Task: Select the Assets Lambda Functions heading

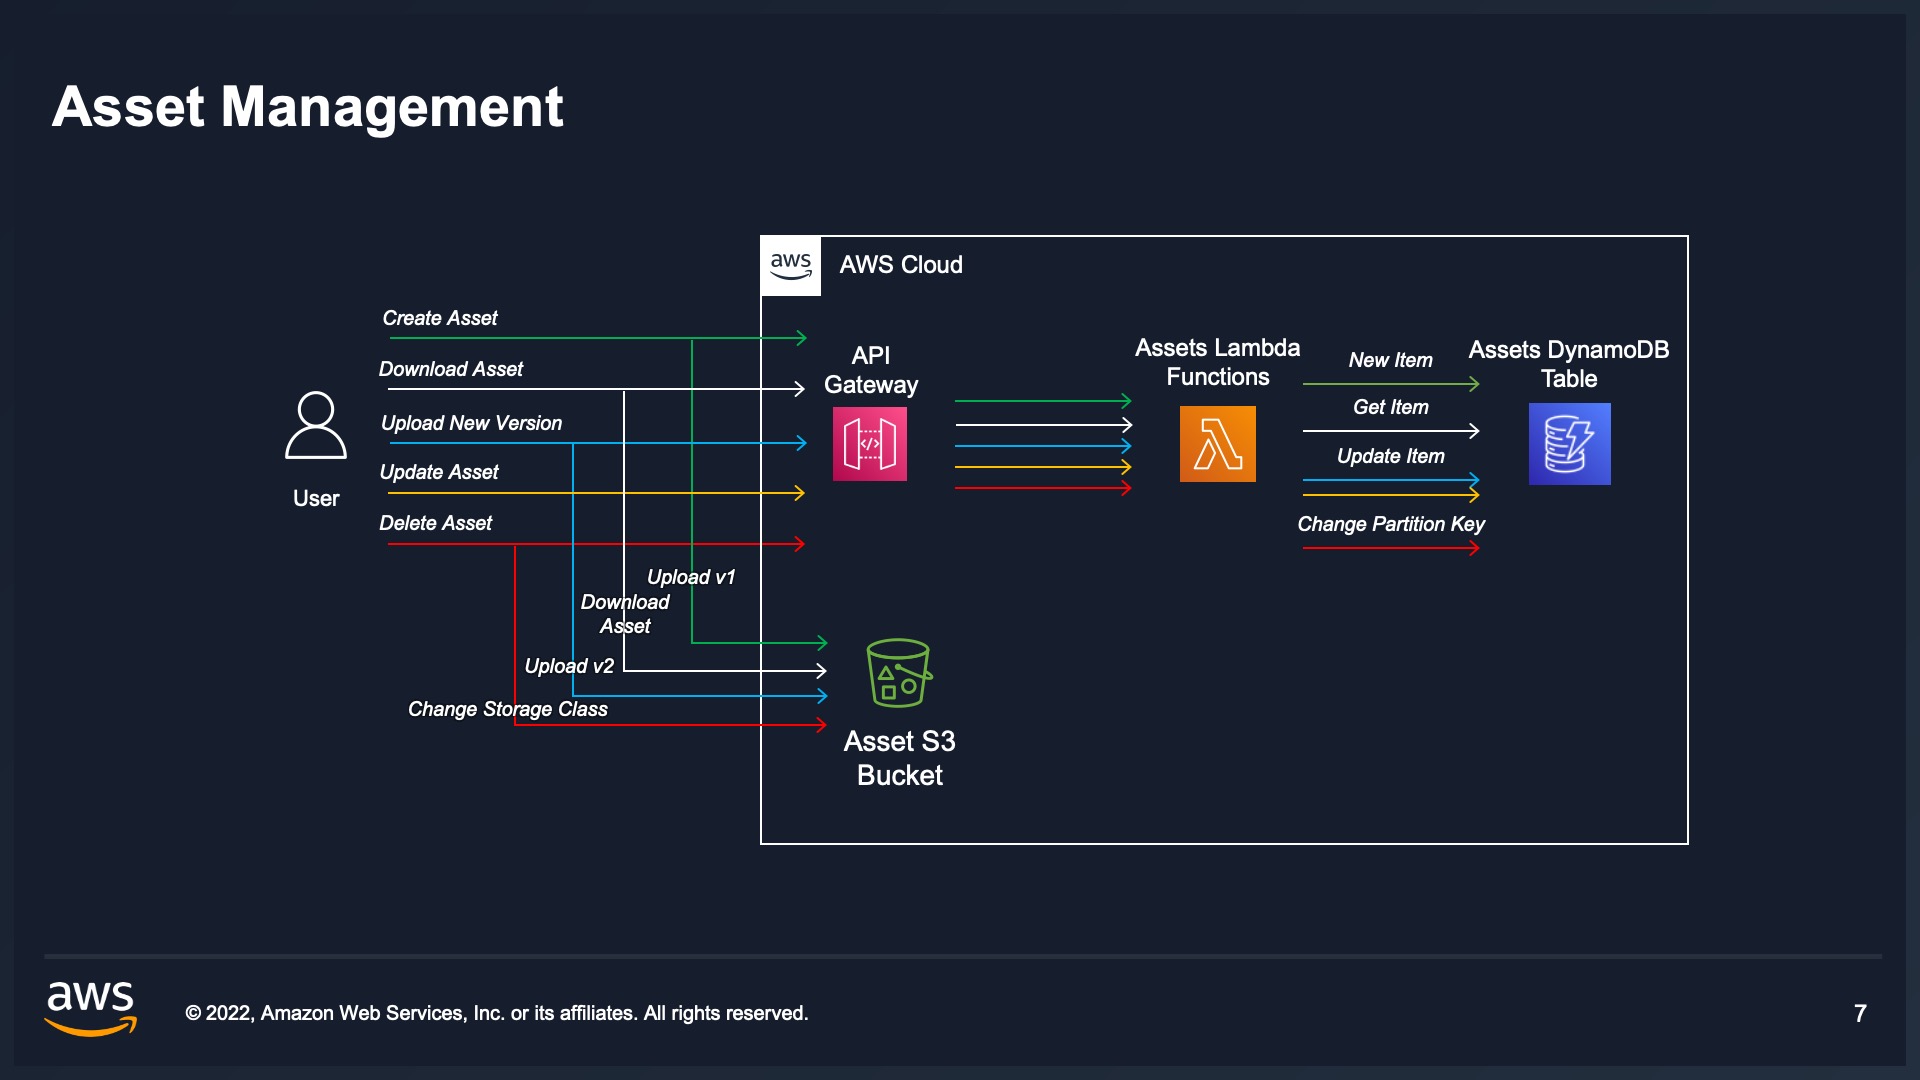Action: point(1217,362)
